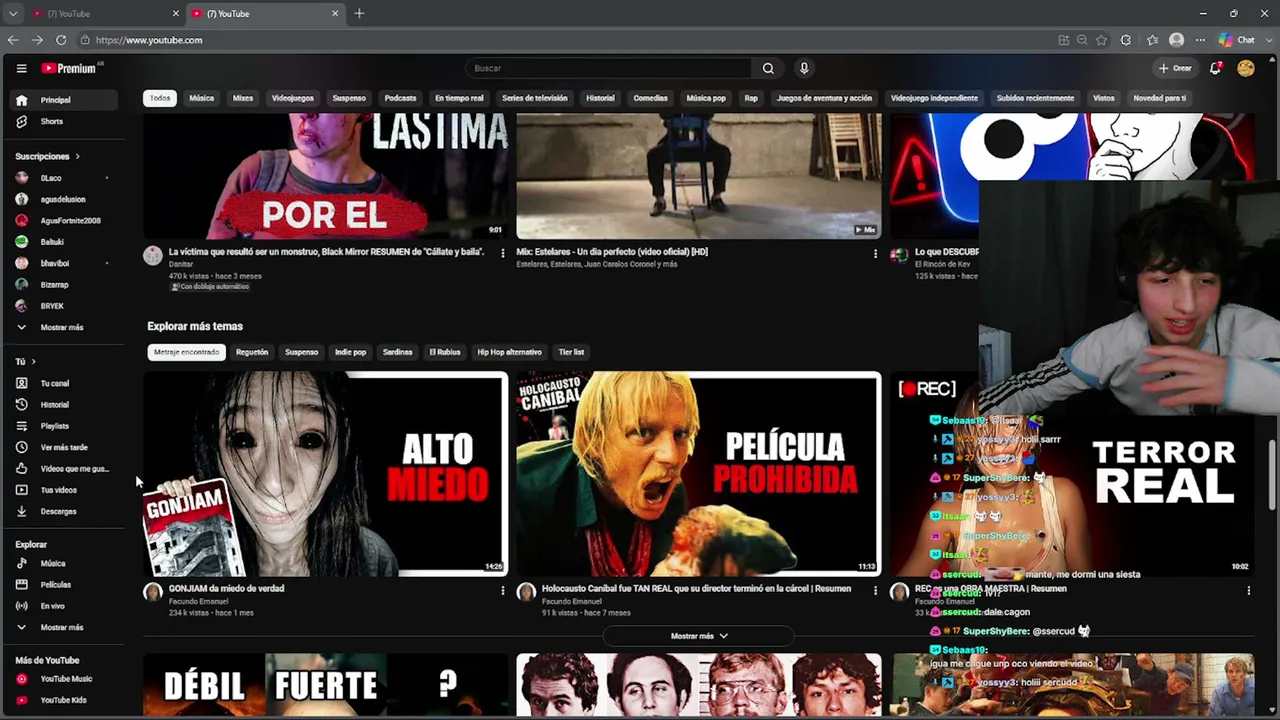Viewport: 1280px width, 720px height.
Task: Expand Copilot Chat dropdown arrow
Action: 1269,40
